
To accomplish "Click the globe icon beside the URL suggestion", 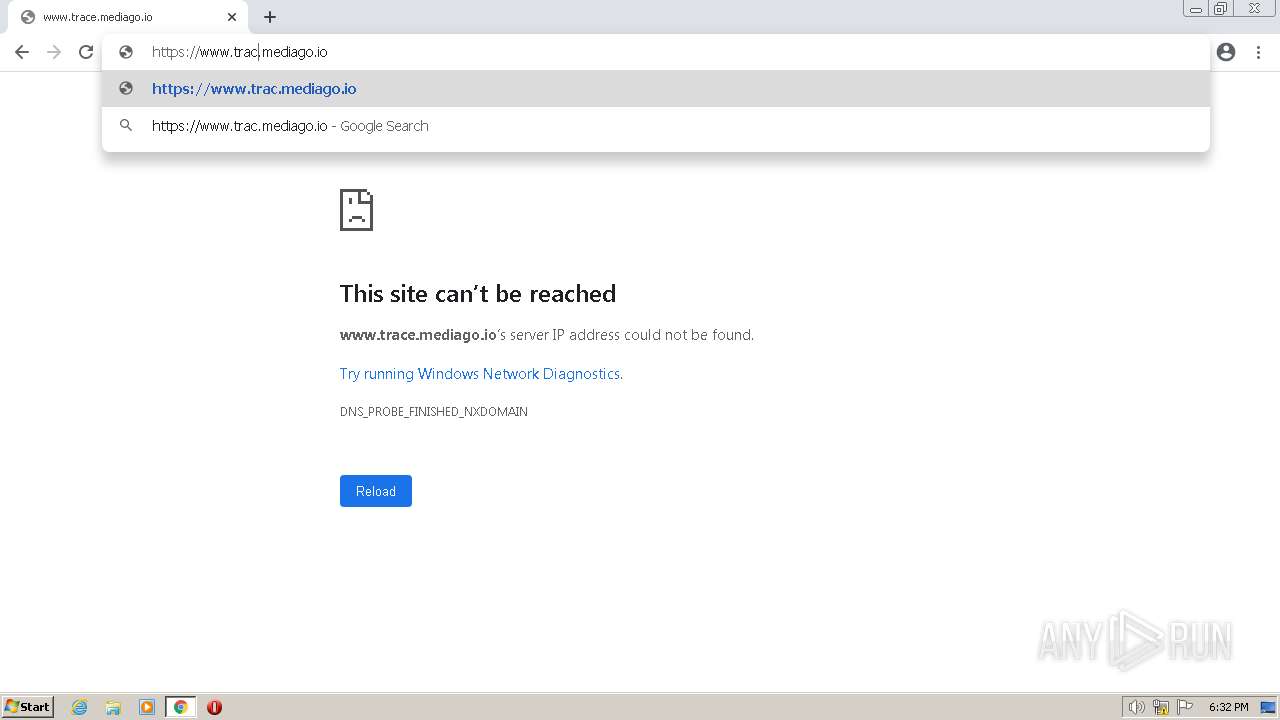I will pyautogui.click(x=126, y=88).
